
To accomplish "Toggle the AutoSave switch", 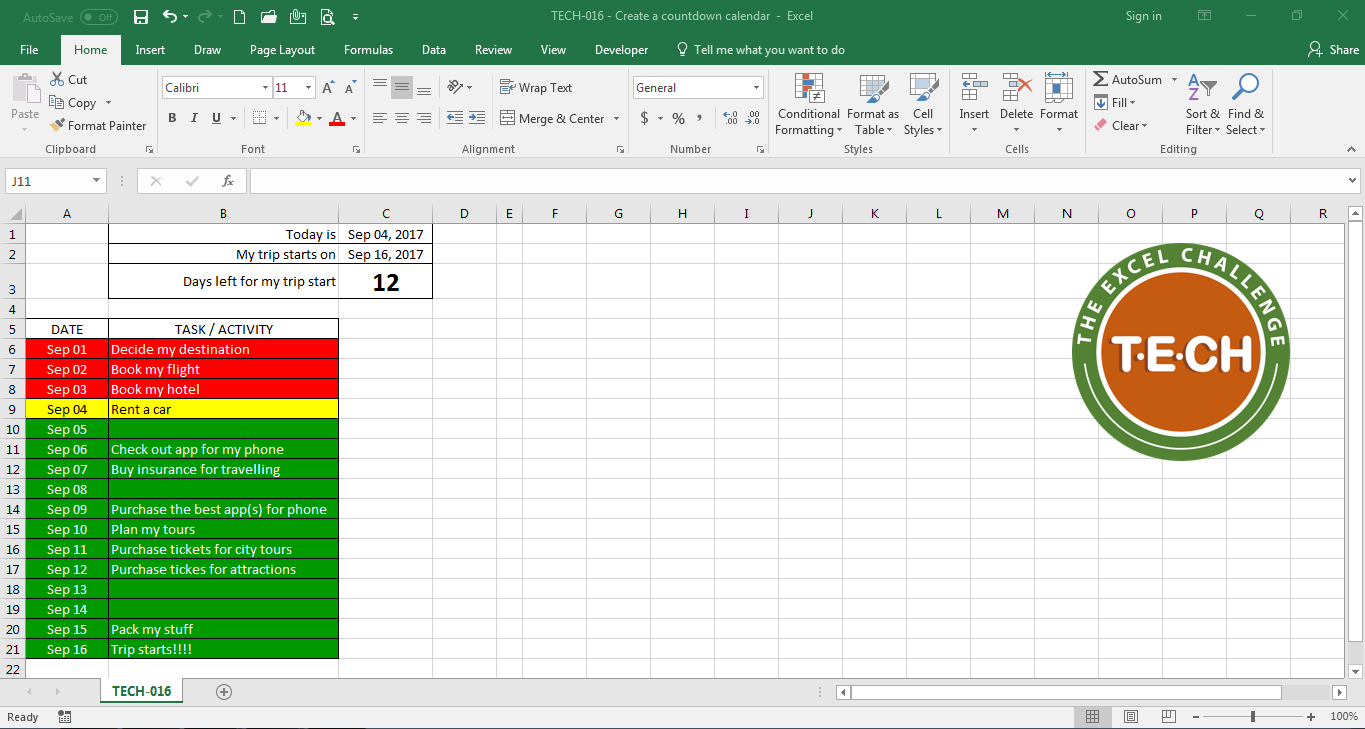I will (x=98, y=16).
